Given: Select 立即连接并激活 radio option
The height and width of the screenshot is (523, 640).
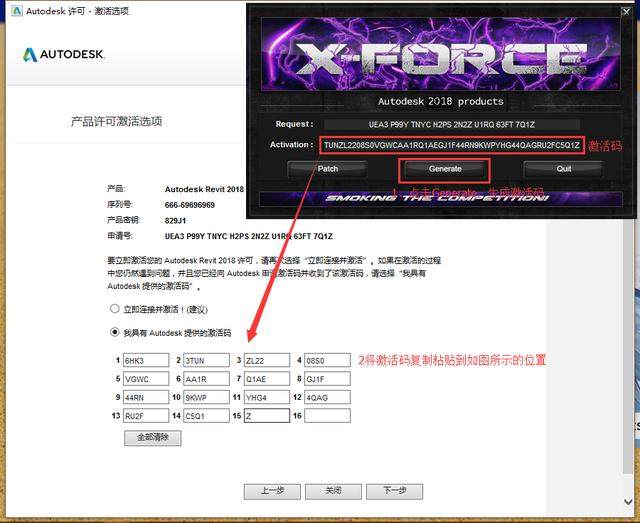Looking at the screenshot, I should (x=115, y=309).
